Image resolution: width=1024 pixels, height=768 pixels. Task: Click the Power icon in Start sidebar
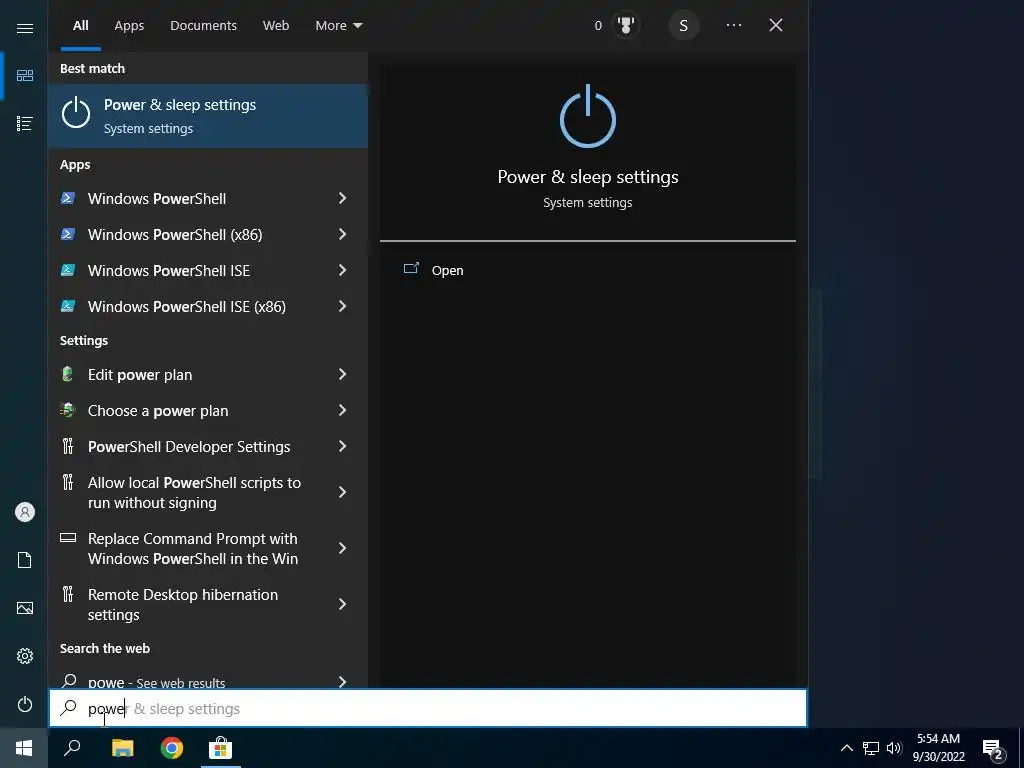25,704
